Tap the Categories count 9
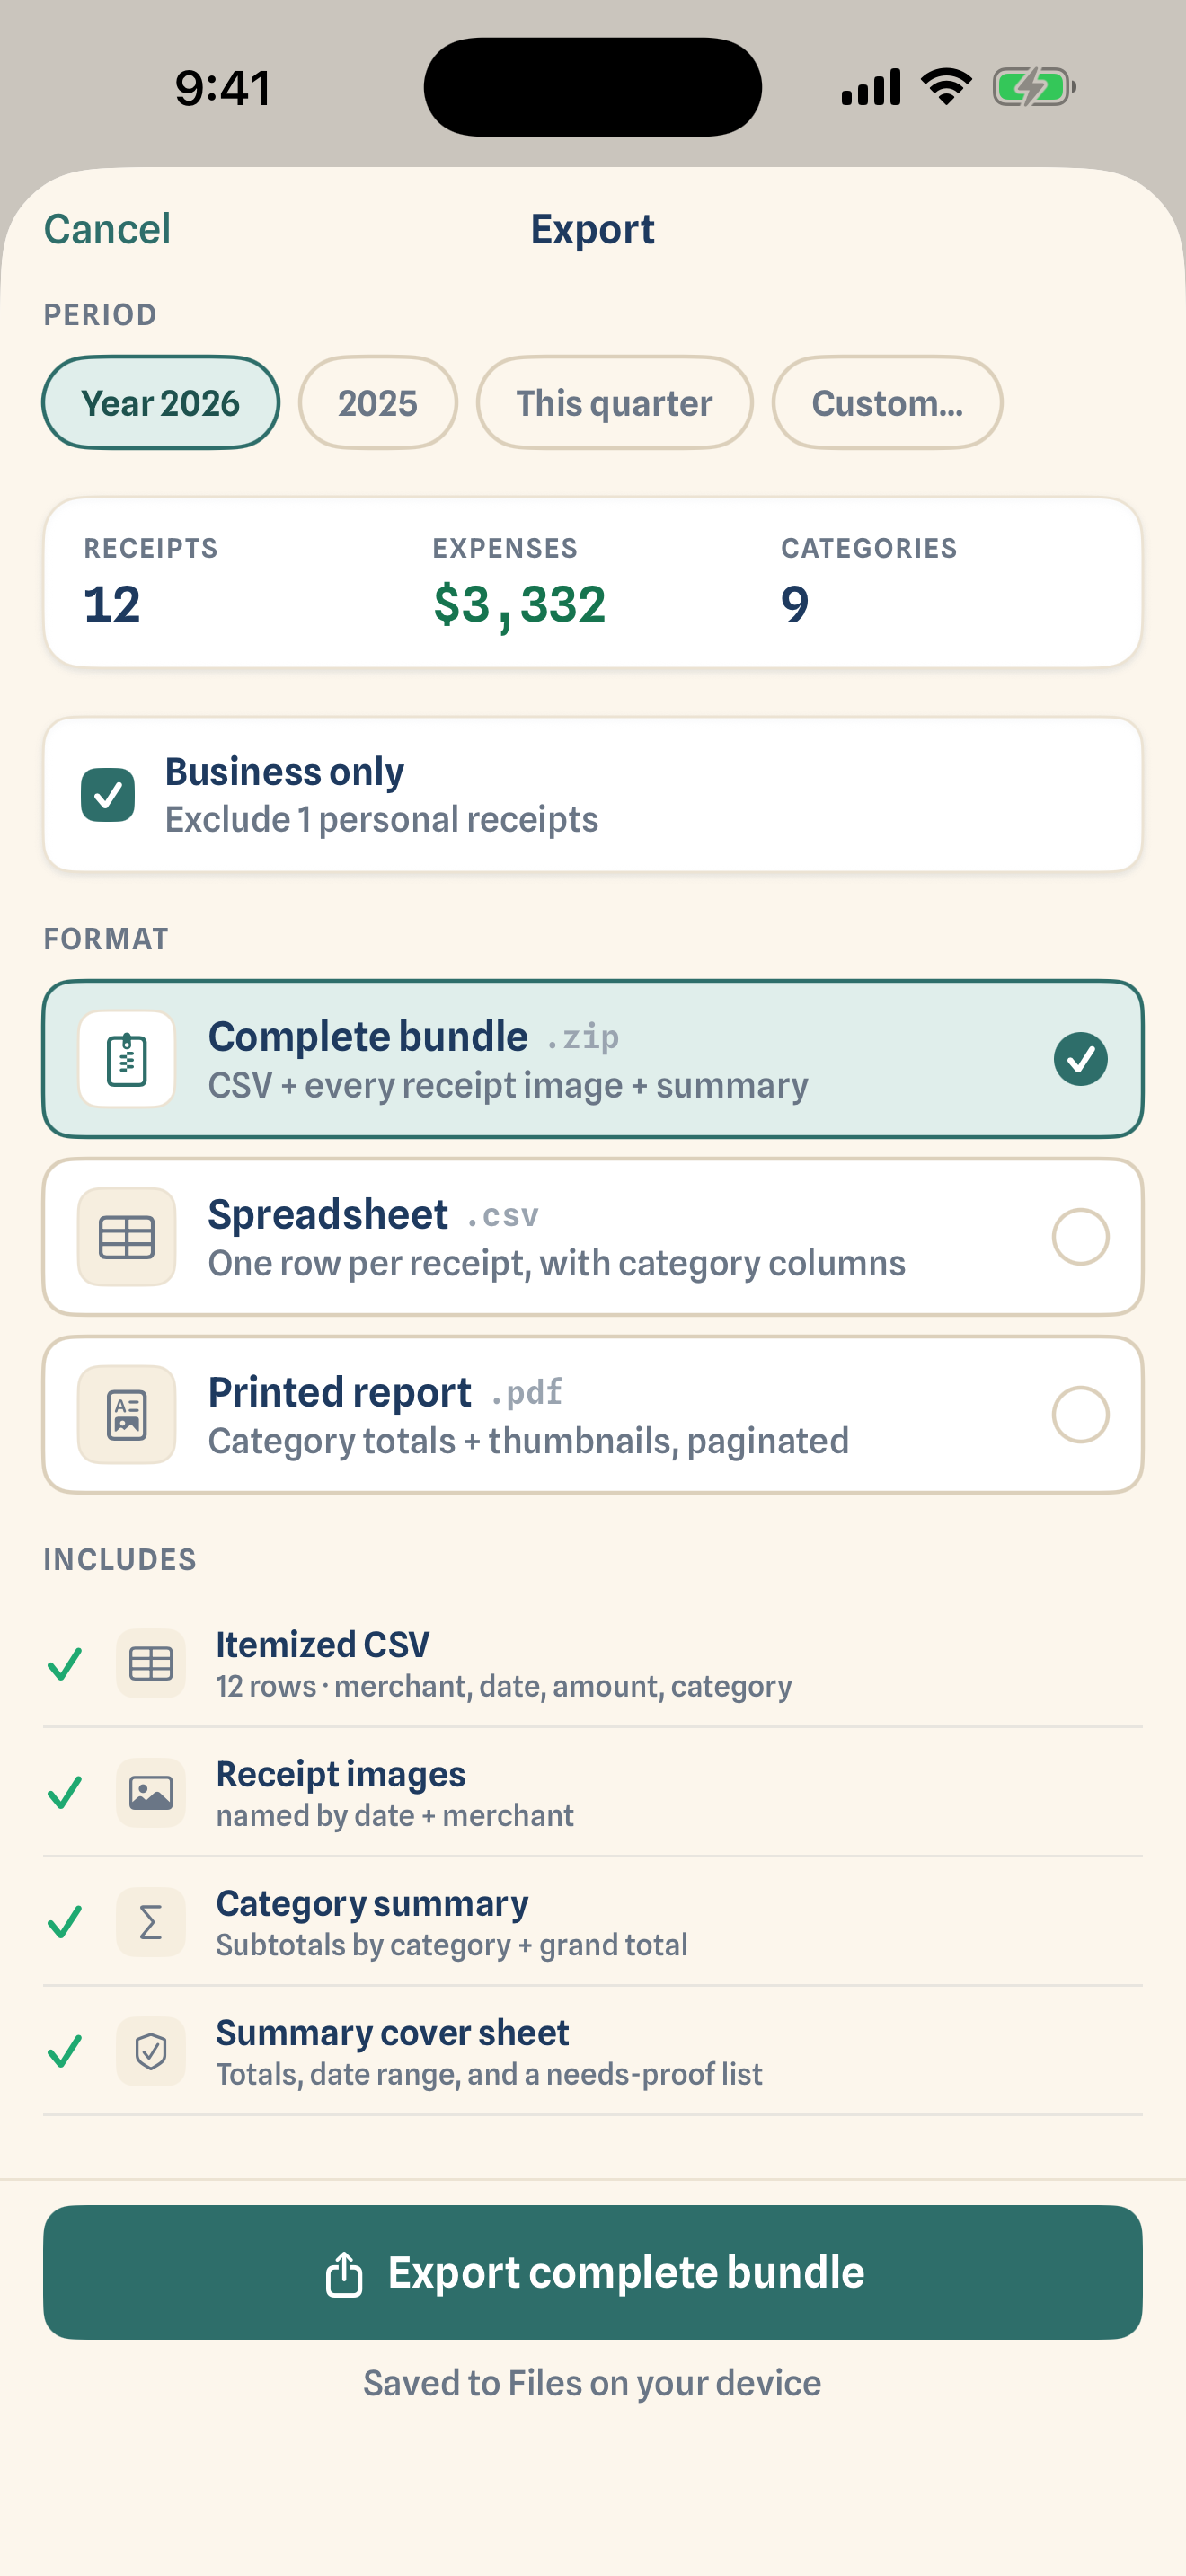The width and height of the screenshot is (1186, 2576). (795, 605)
